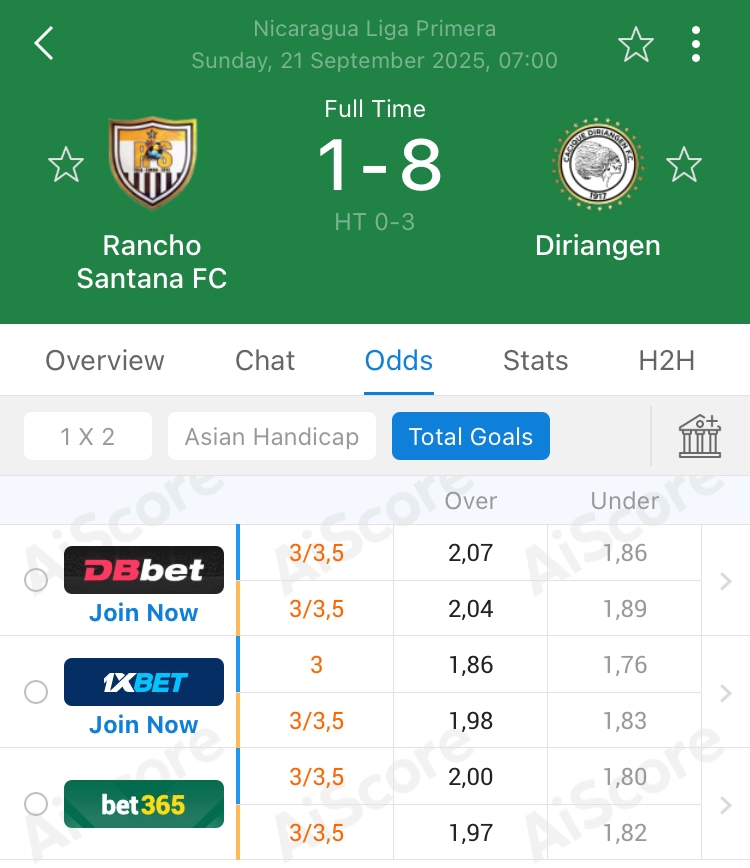Tap the back arrow icon
Viewport: 750px width, 868px height.
(44, 43)
